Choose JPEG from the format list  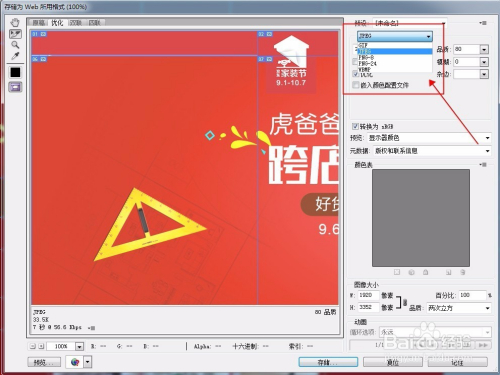point(395,51)
